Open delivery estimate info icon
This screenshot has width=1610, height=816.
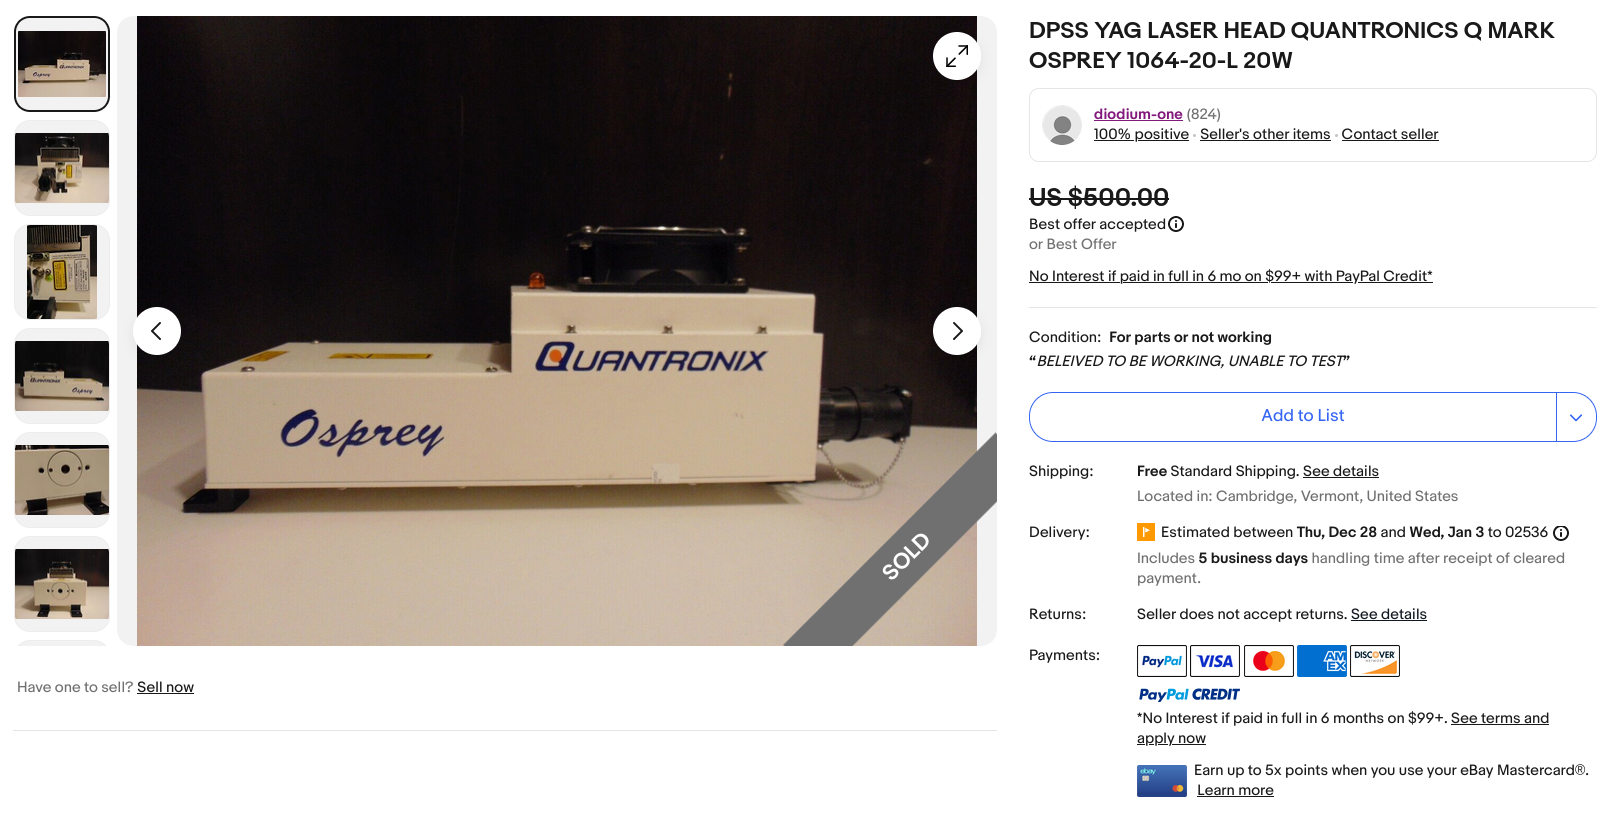(1561, 533)
